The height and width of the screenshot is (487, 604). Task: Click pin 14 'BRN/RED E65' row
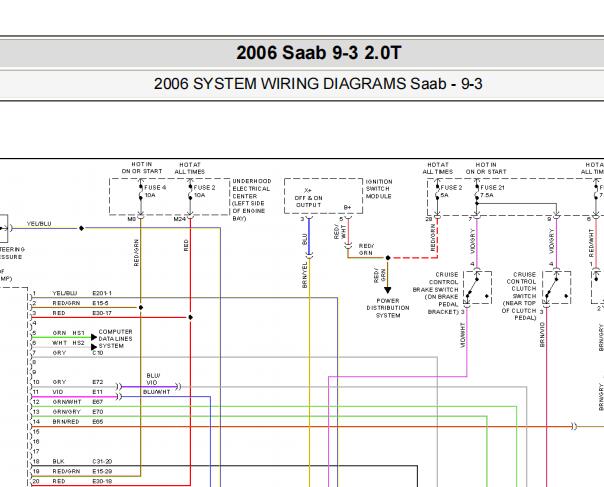pyautogui.click(x=68, y=422)
